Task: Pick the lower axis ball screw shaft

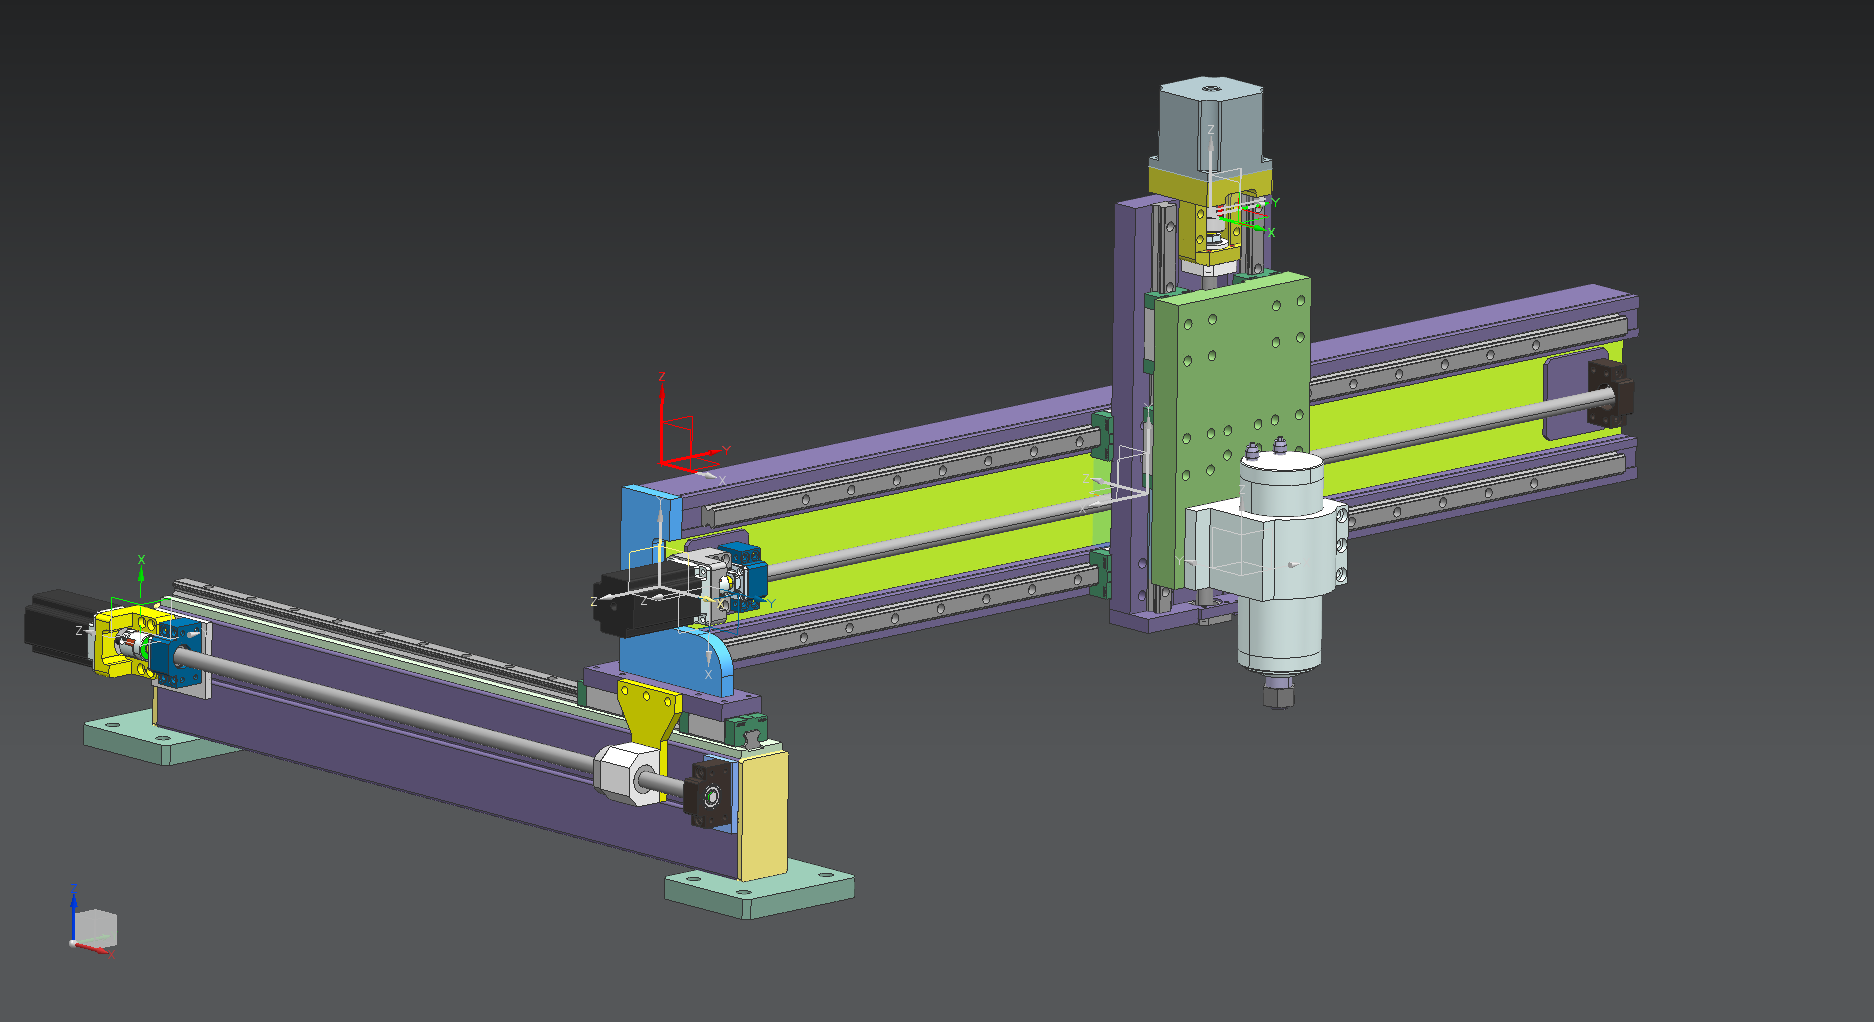Action: click(400, 708)
